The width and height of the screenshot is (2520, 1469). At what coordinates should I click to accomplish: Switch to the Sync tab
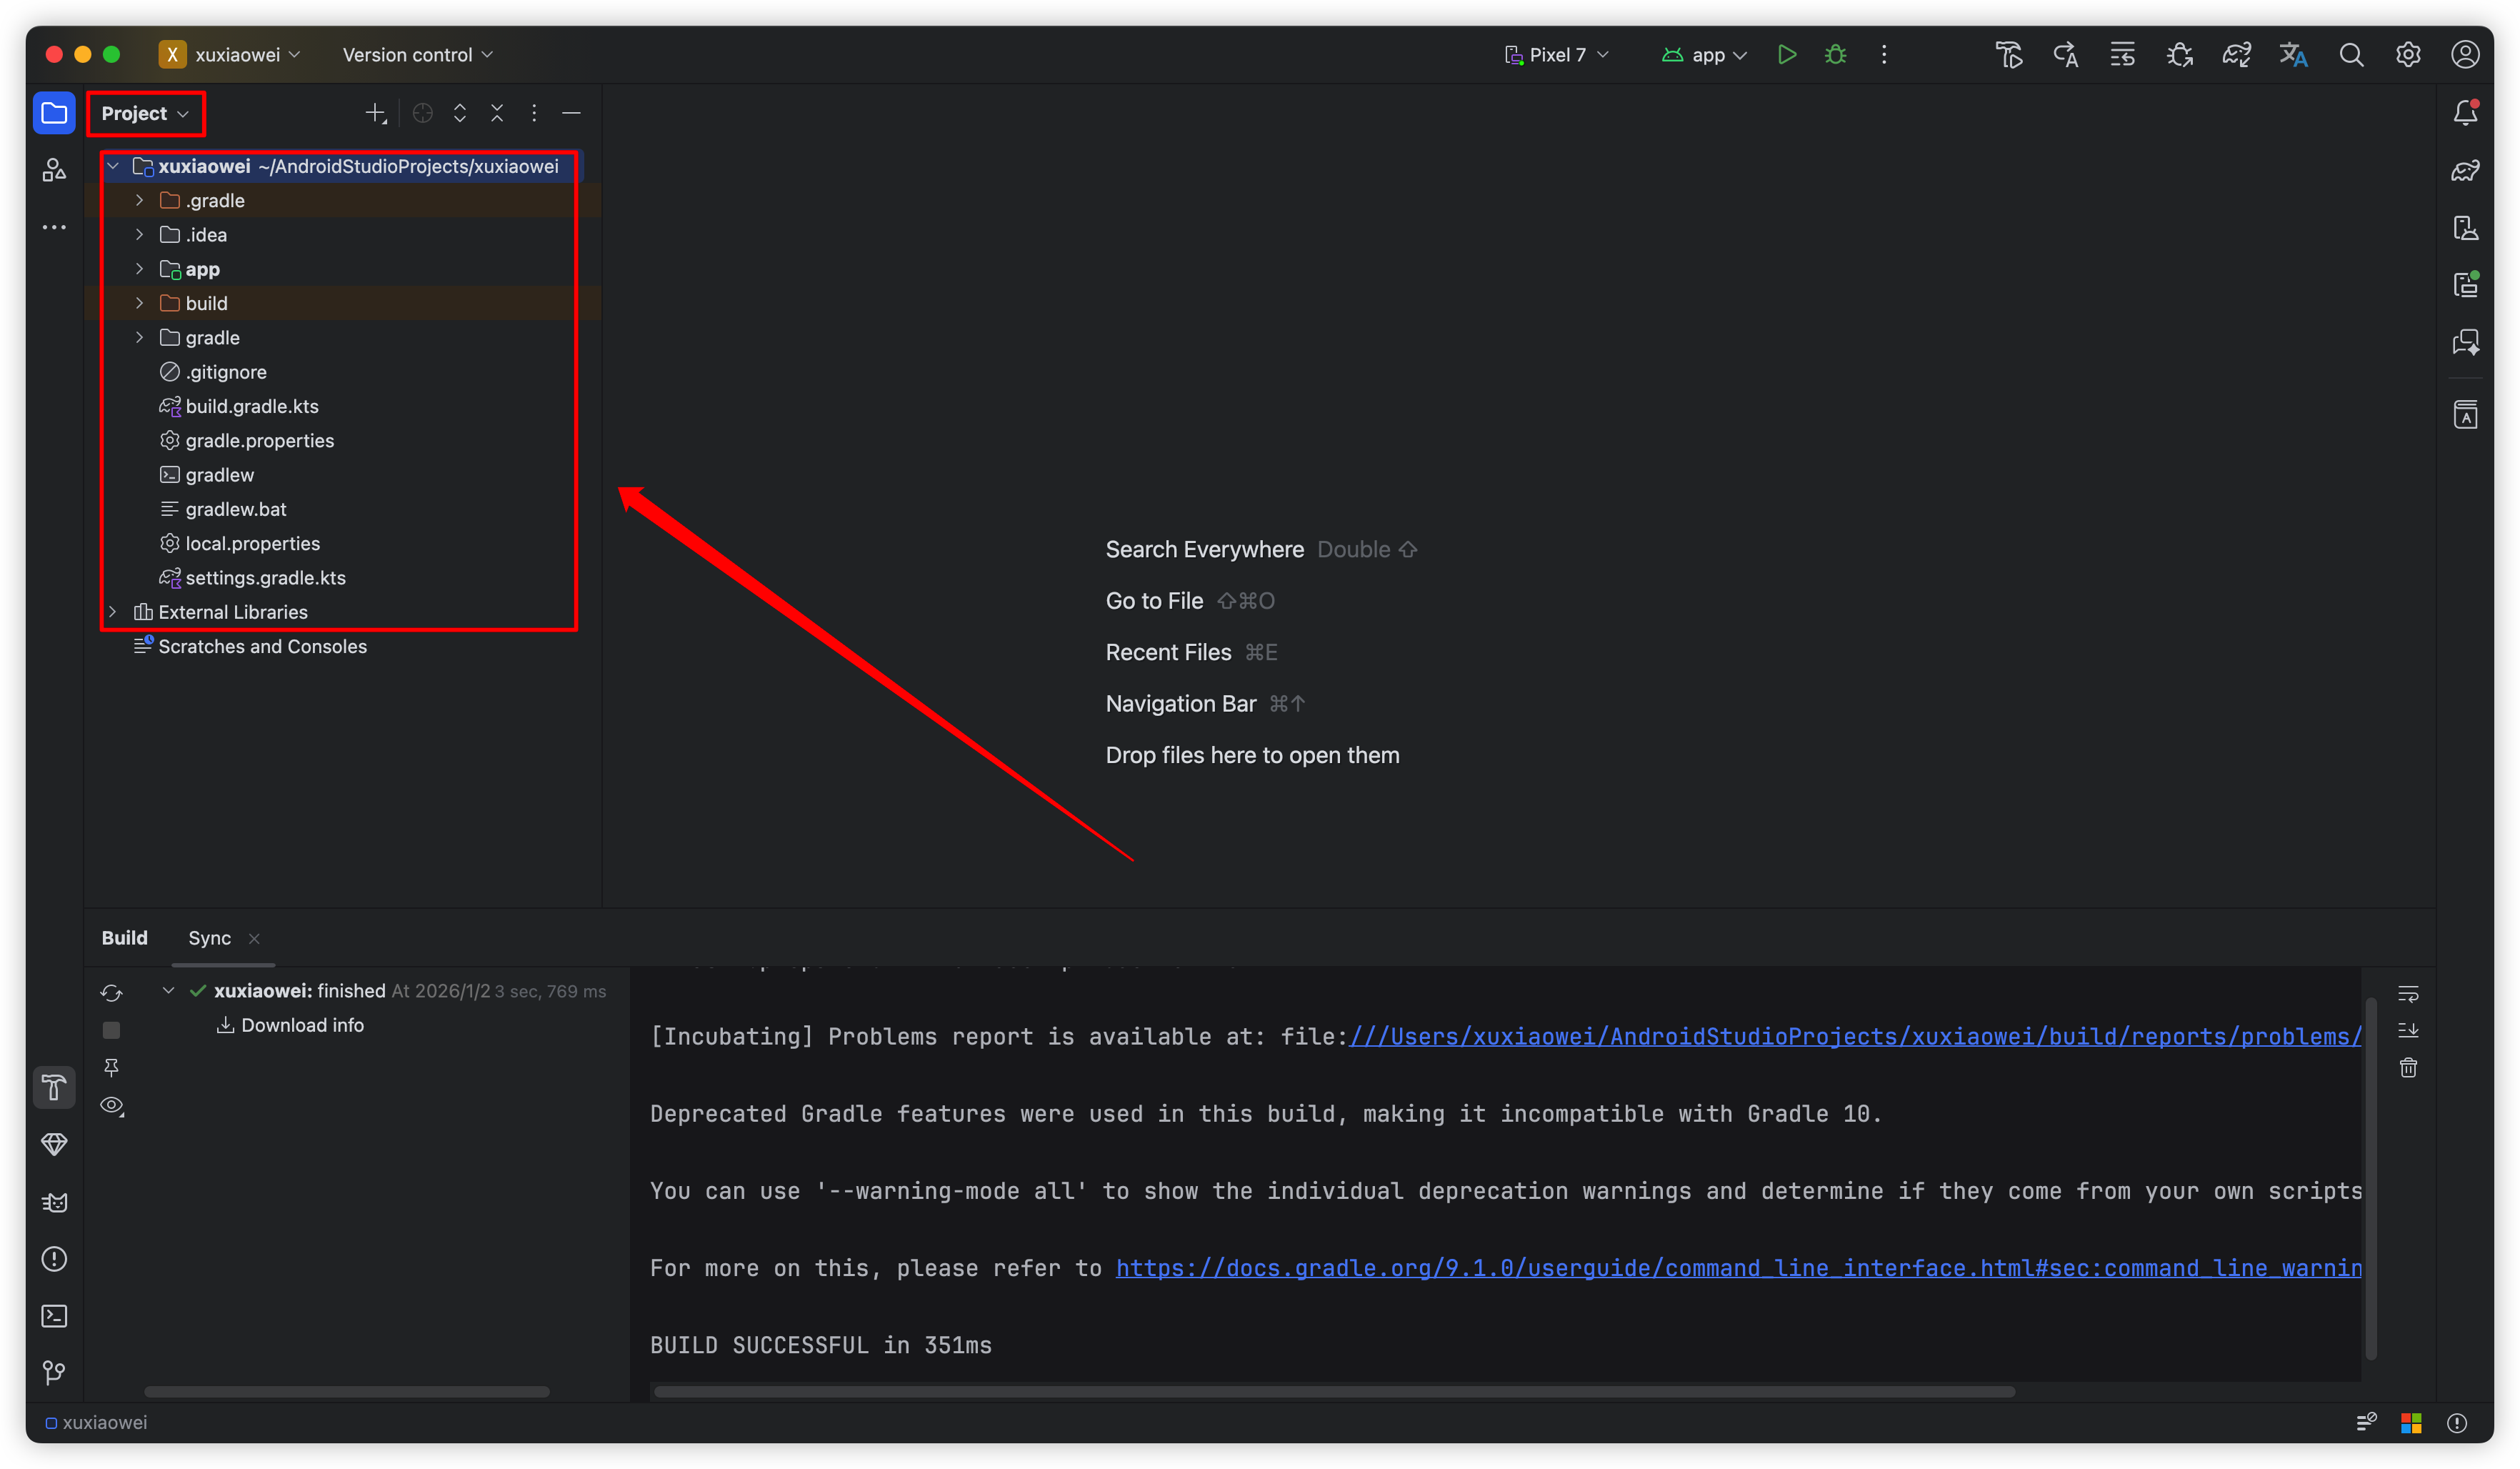(x=209, y=938)
